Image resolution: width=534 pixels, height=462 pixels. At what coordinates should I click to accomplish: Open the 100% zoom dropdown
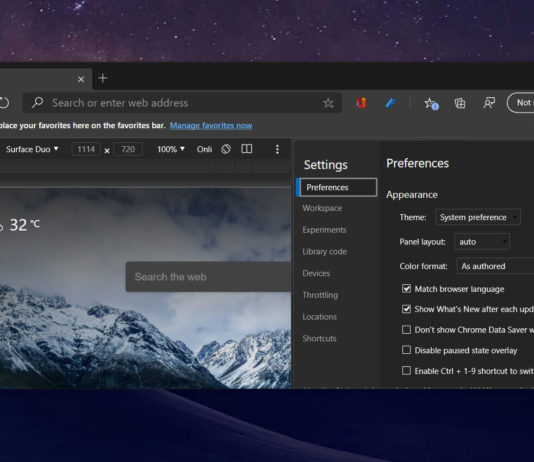[171, 149]
